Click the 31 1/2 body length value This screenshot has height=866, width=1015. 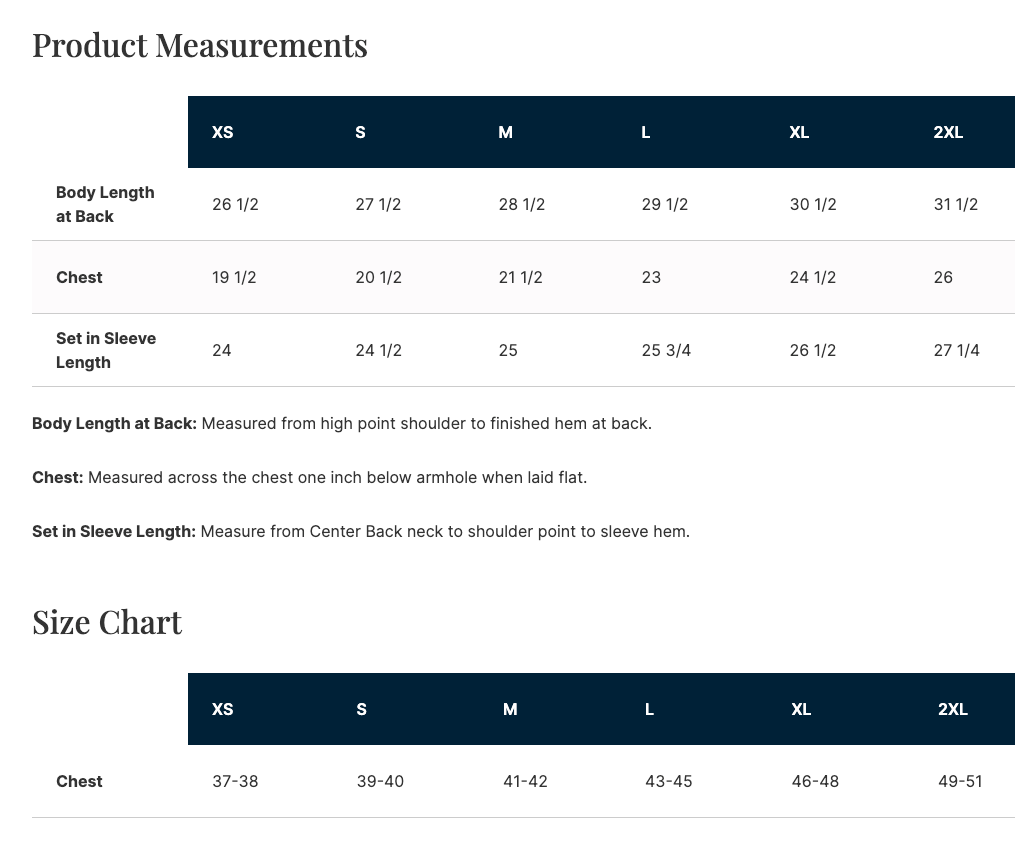[956, 204]
